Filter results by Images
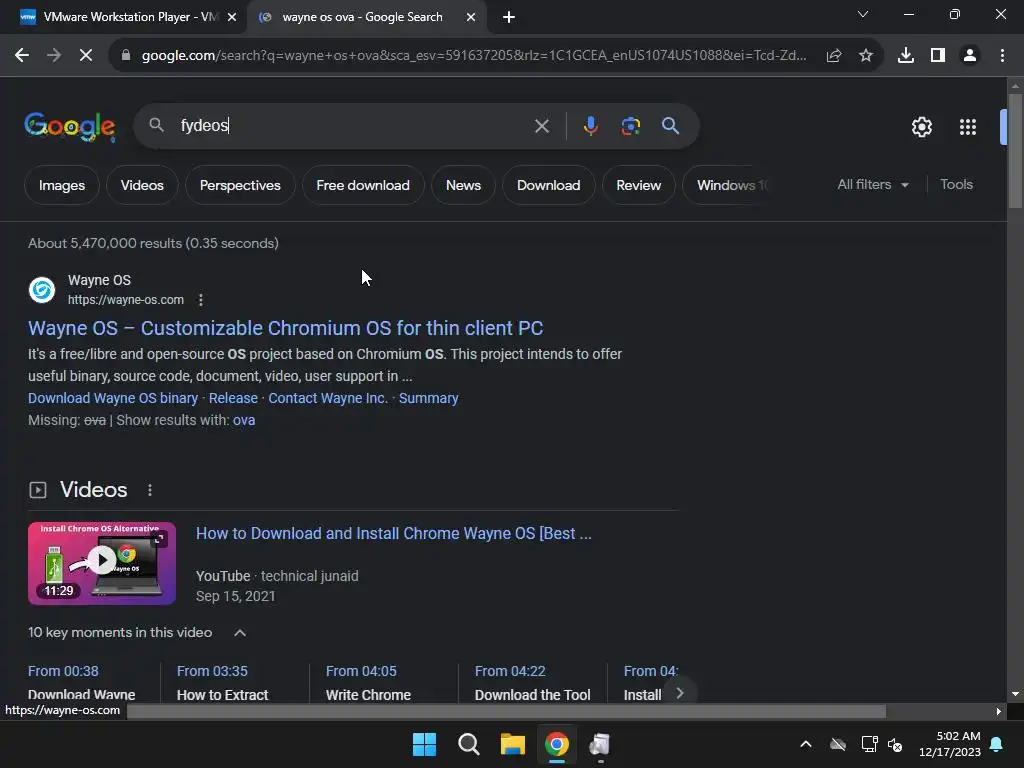Screen dimensions: 1024x768 pyautogui.click(x=62, y=185)
